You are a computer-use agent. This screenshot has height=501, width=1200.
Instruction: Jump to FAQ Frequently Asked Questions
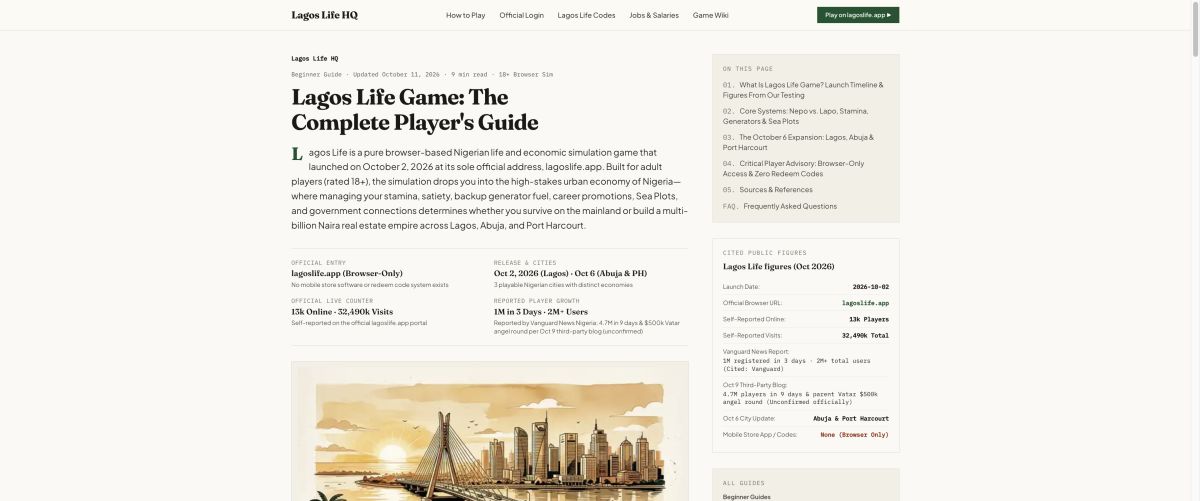tap(780, 206)
